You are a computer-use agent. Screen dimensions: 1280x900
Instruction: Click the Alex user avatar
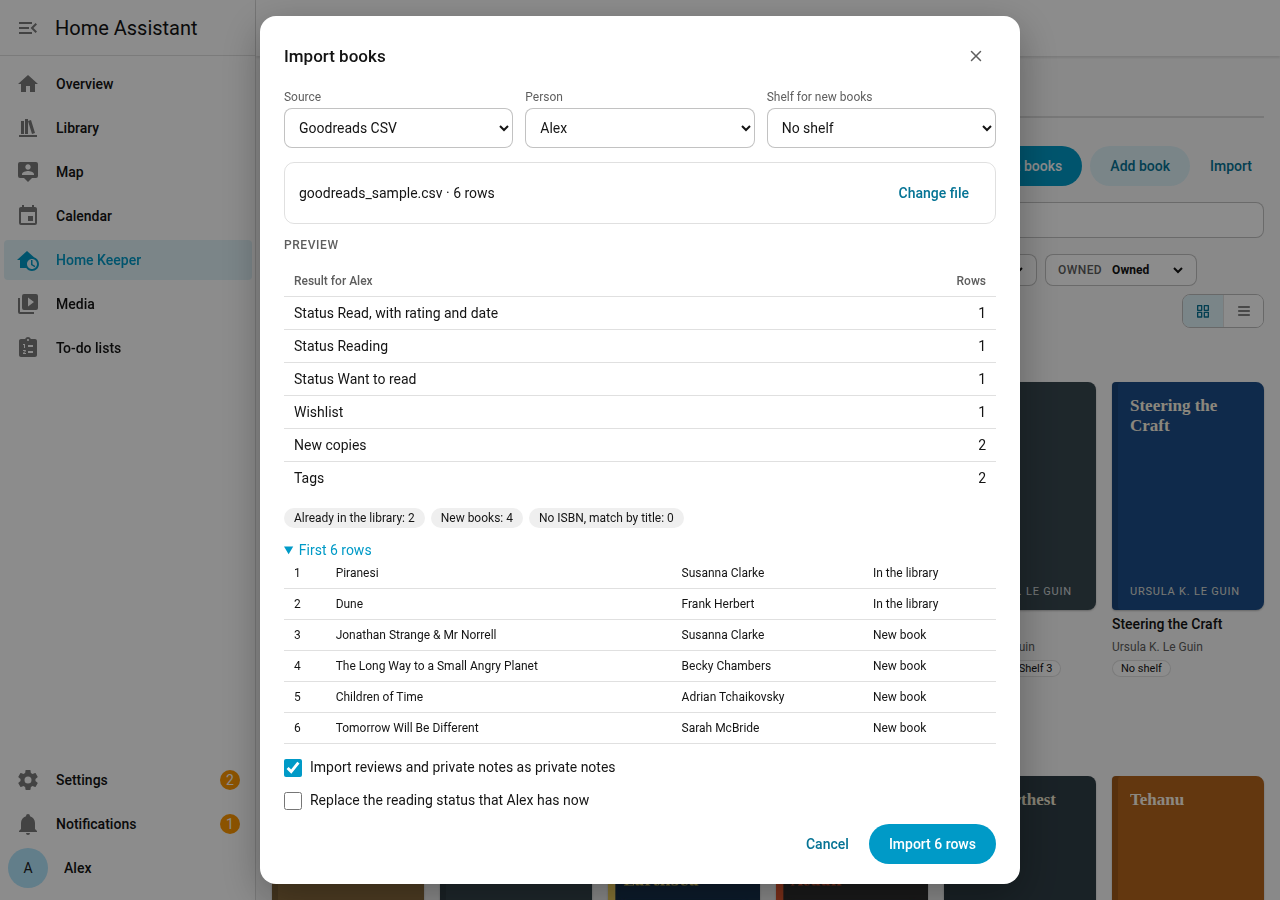point(28,868)
